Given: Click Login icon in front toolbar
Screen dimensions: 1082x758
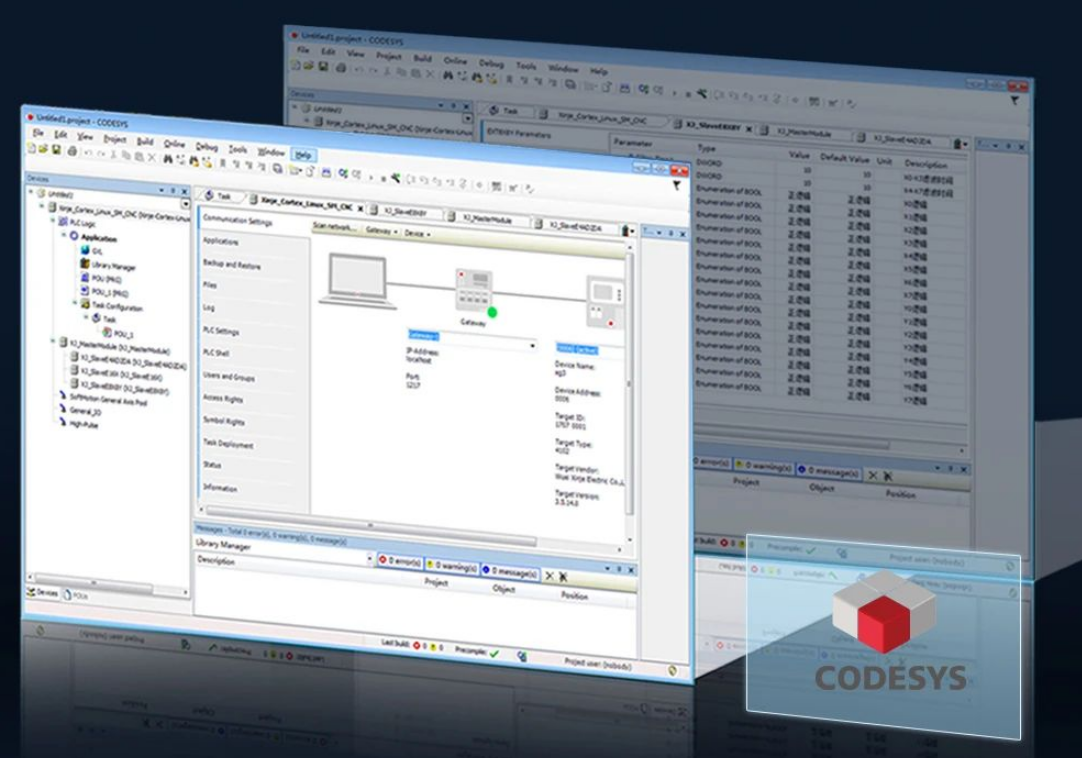Looking at the screenshot, I should tap(343, 173).
